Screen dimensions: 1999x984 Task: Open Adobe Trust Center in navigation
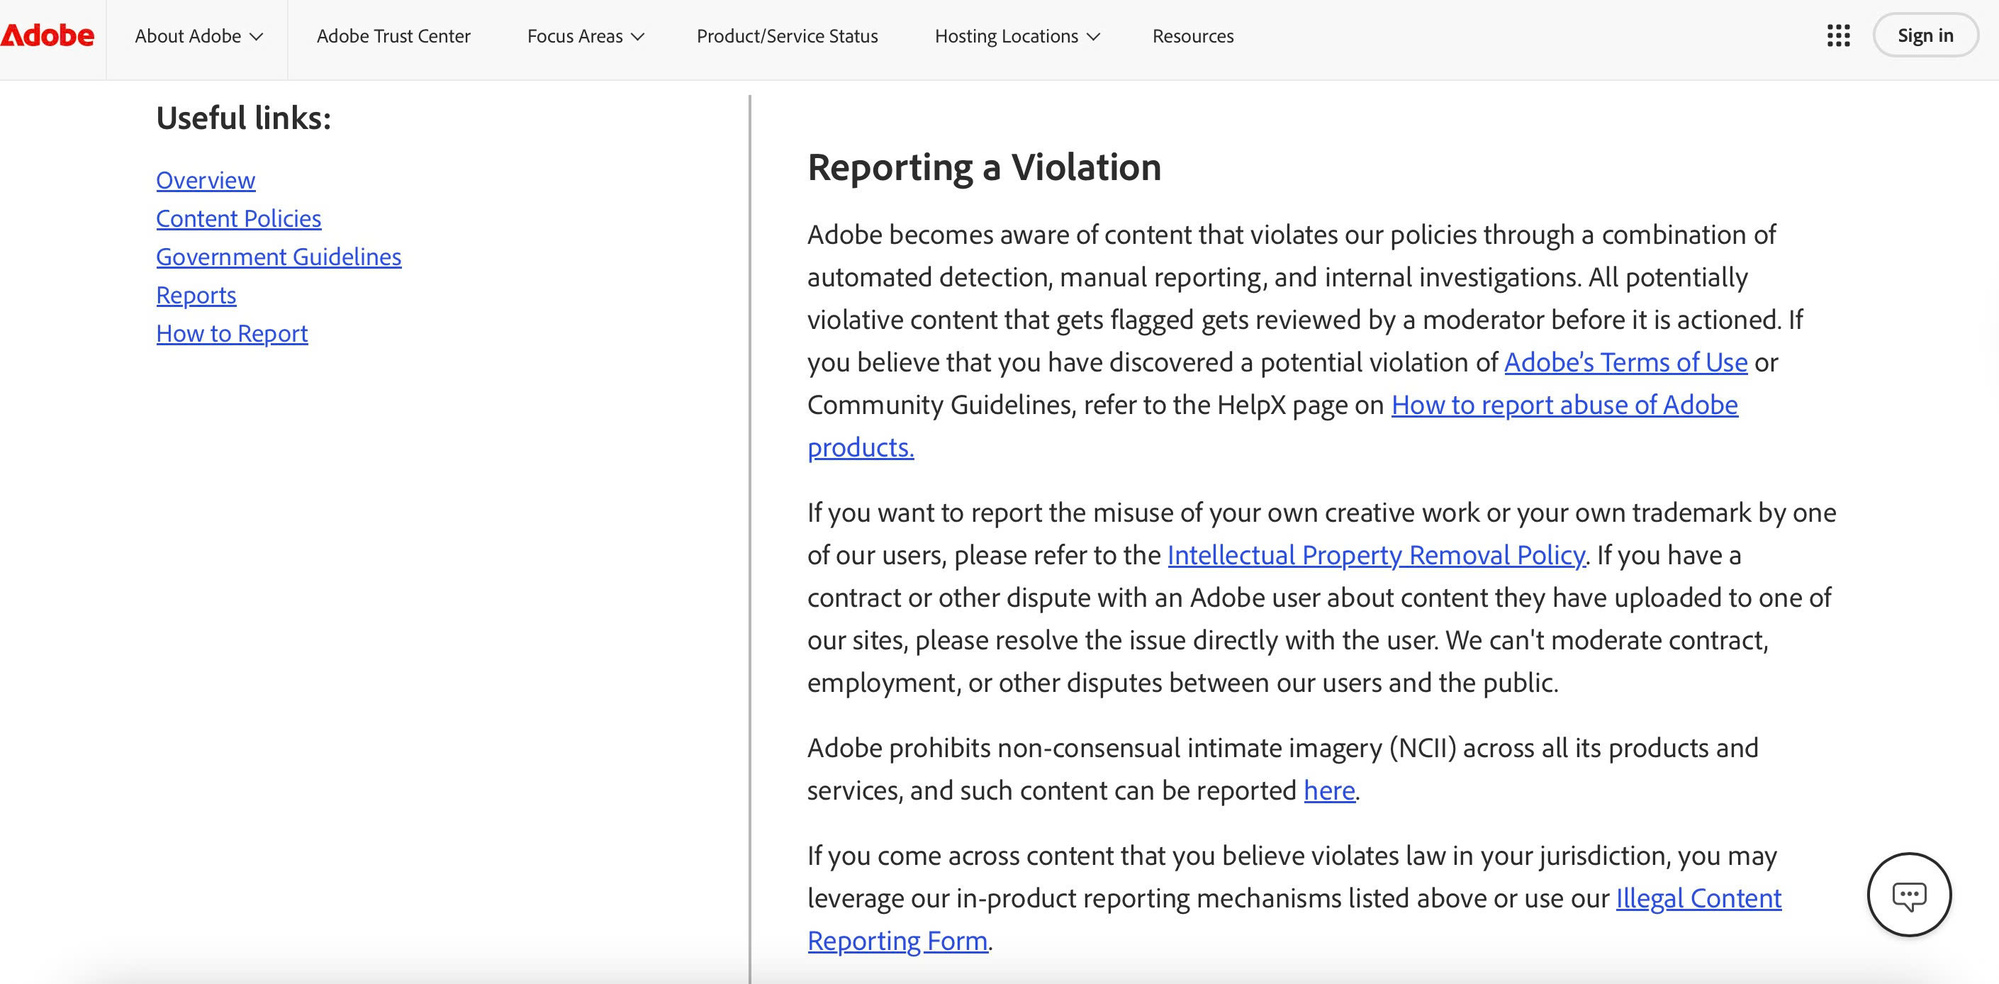(x=393, y=36)
